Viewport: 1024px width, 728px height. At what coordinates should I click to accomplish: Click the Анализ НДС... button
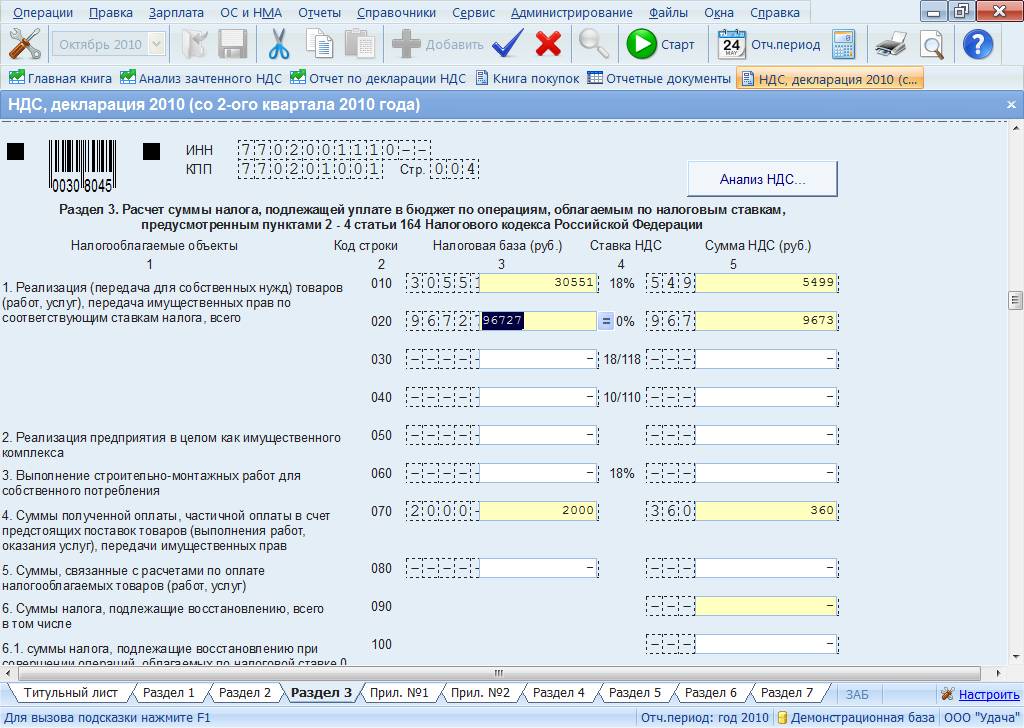(762, 179)
